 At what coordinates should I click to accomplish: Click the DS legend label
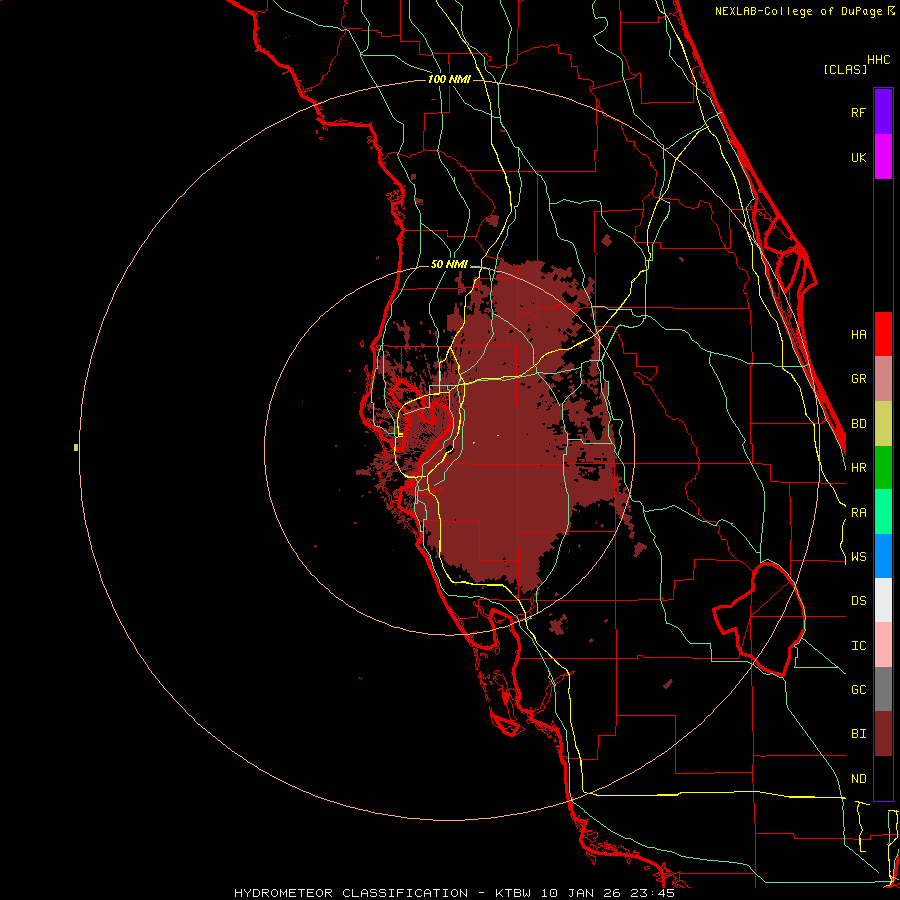click(x=859, y=601)
